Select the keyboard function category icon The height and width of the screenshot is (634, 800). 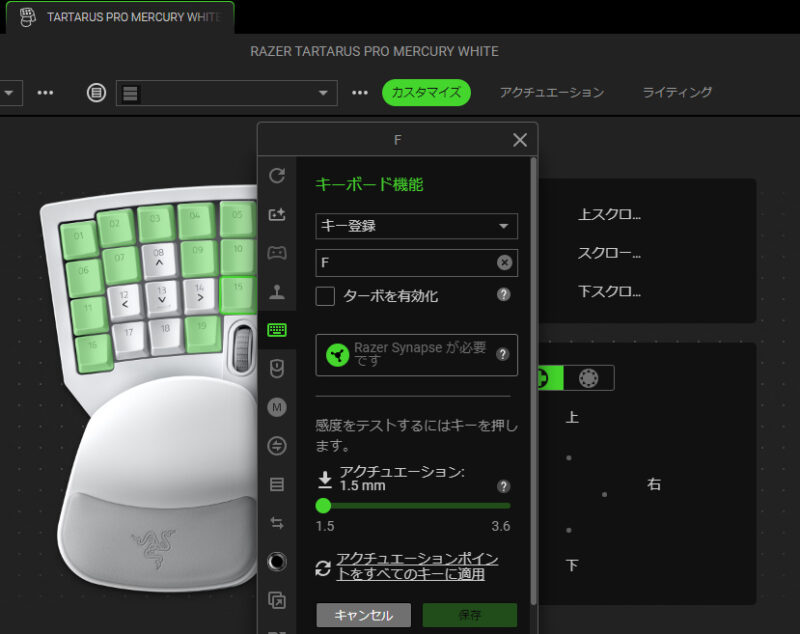277,330
